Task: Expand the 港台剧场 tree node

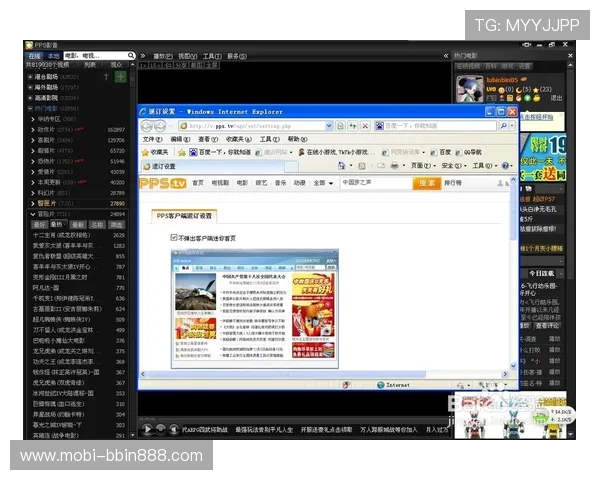Action: click(x=30, y=77)
